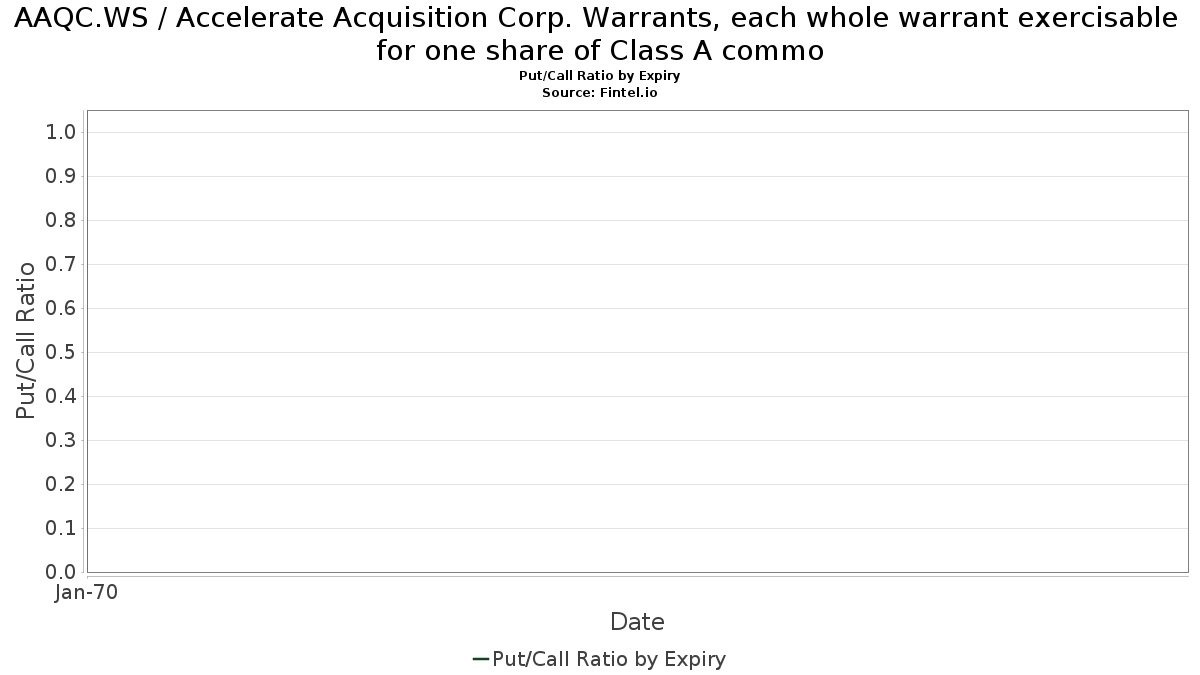Viewport: 1200px width, 675px height.
Task: Click the empty chart plot area
Action: pos(638,341)
